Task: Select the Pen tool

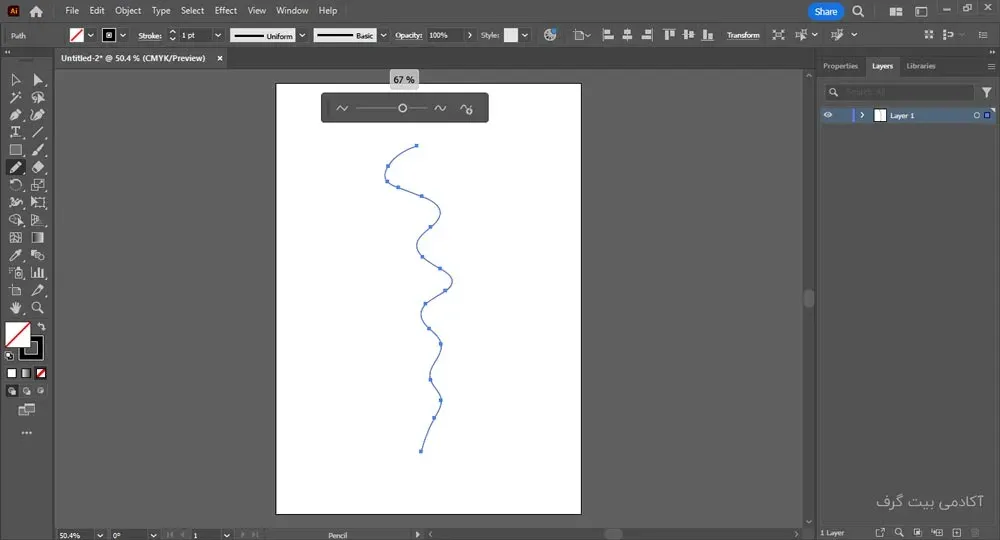Action: pos(15,115)
